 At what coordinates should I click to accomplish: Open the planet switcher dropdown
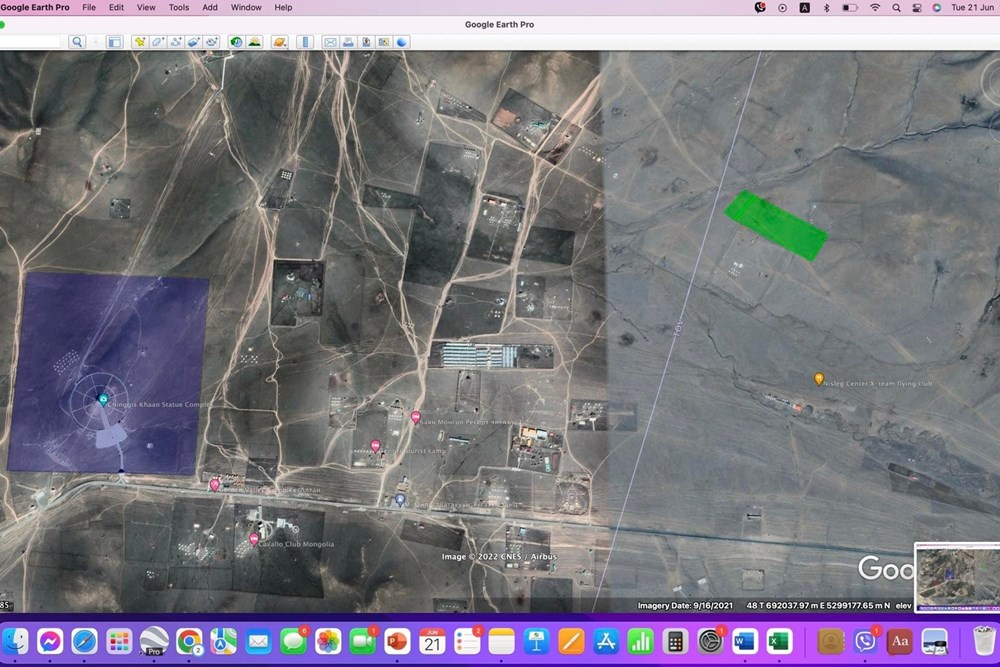(x=279, y=42)
